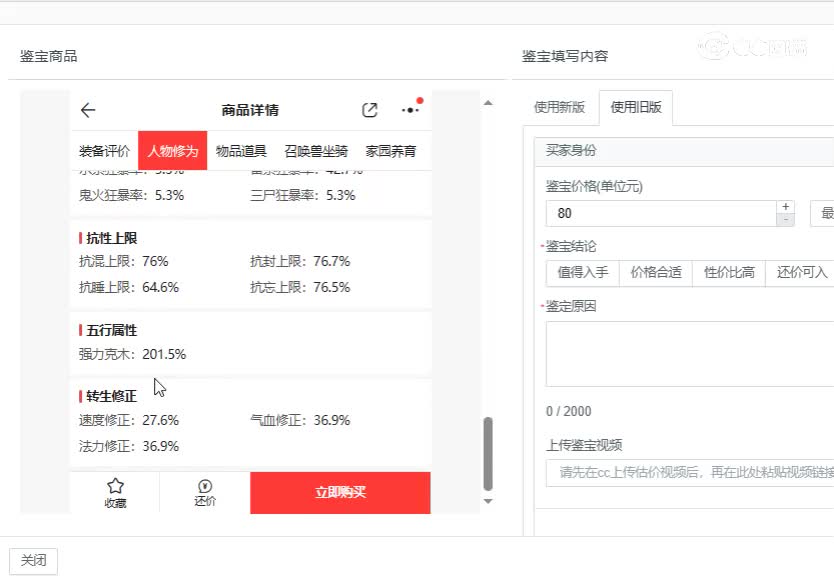Viewport: 834px width, 584px height.
Task: Switch to the 家园养育 tab
Action: pos(391,151)
